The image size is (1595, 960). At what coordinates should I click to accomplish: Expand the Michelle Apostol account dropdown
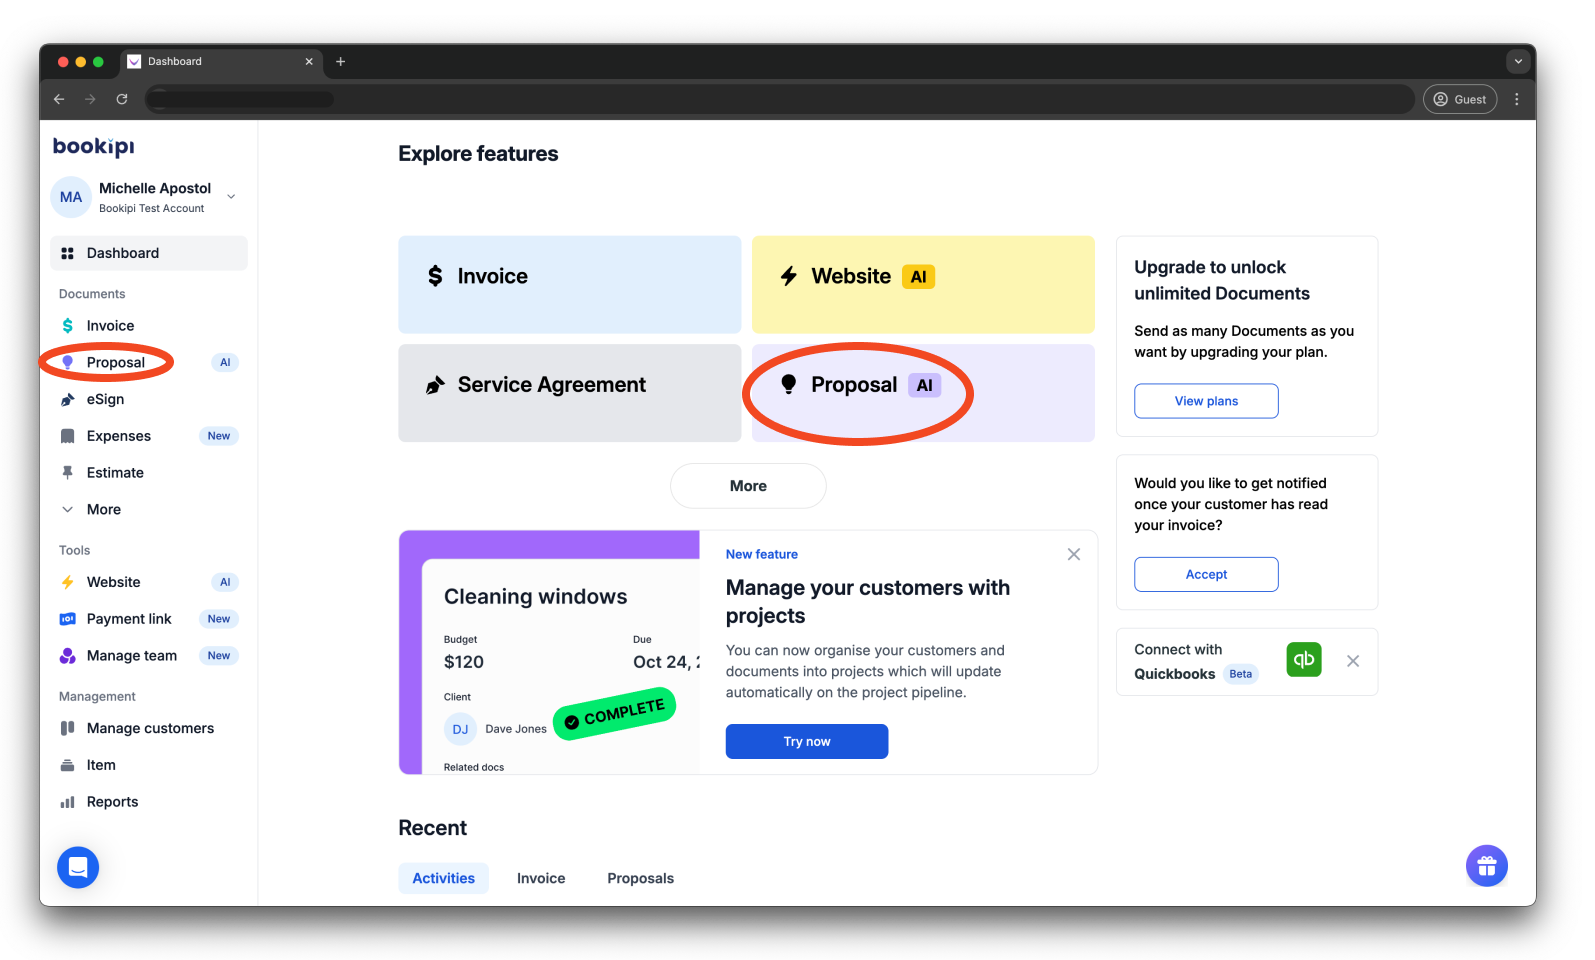(231, 197)
